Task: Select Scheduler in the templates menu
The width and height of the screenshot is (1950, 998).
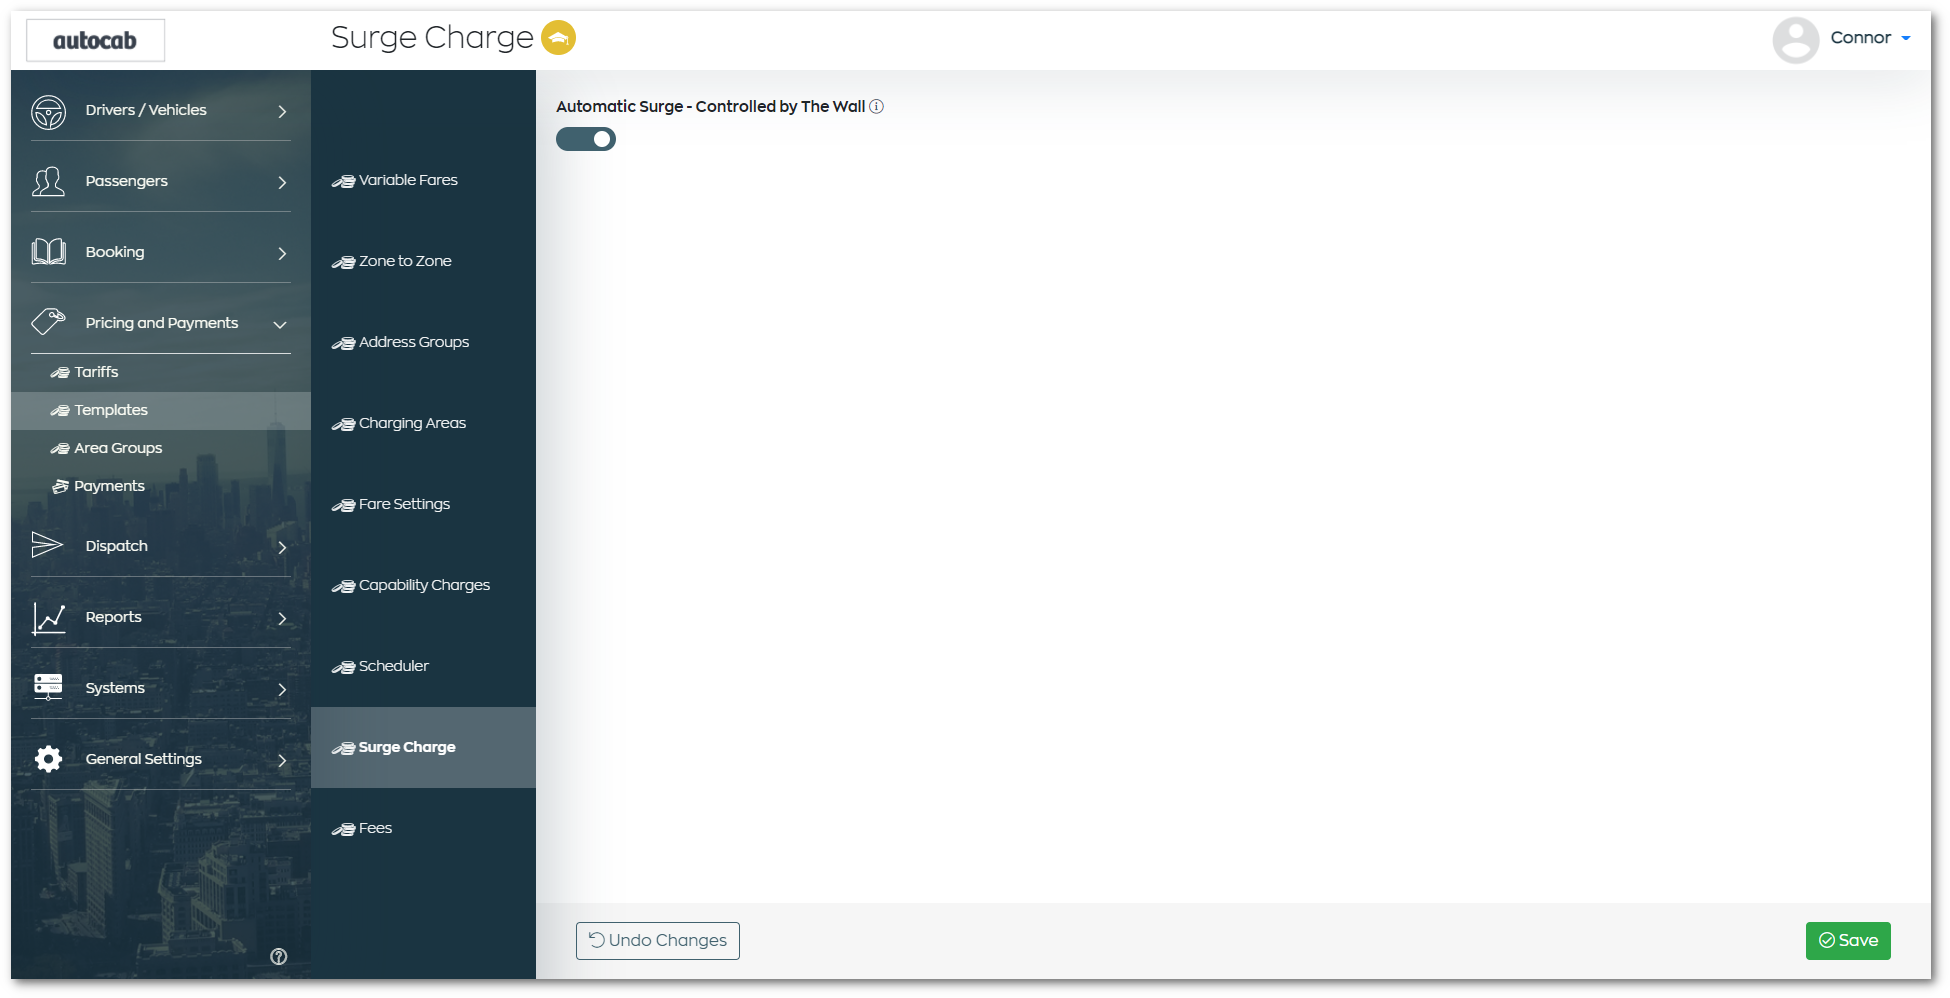Action: click(x=423, y=666)
